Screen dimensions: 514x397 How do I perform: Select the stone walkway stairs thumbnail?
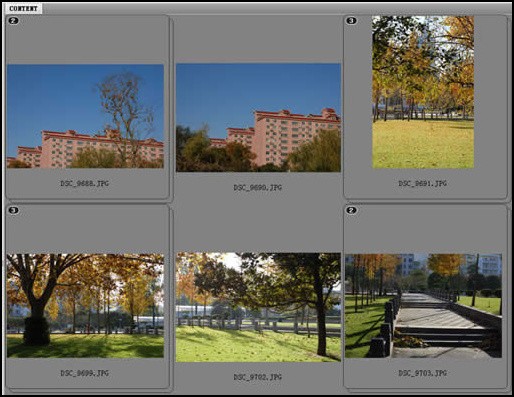(423, 306)
